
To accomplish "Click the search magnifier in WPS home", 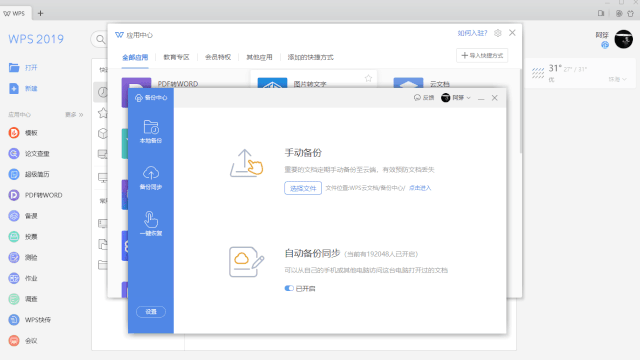I will [x=100, y=39].
